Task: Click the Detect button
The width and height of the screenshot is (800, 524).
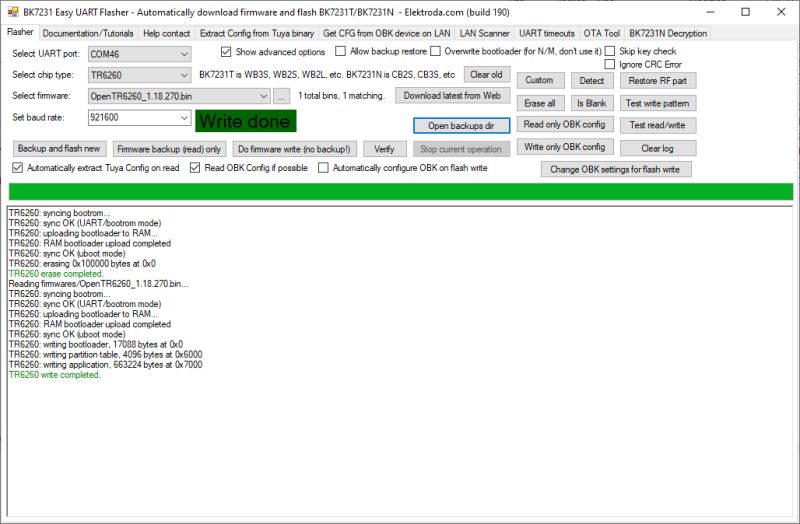Action: [592, 80]
